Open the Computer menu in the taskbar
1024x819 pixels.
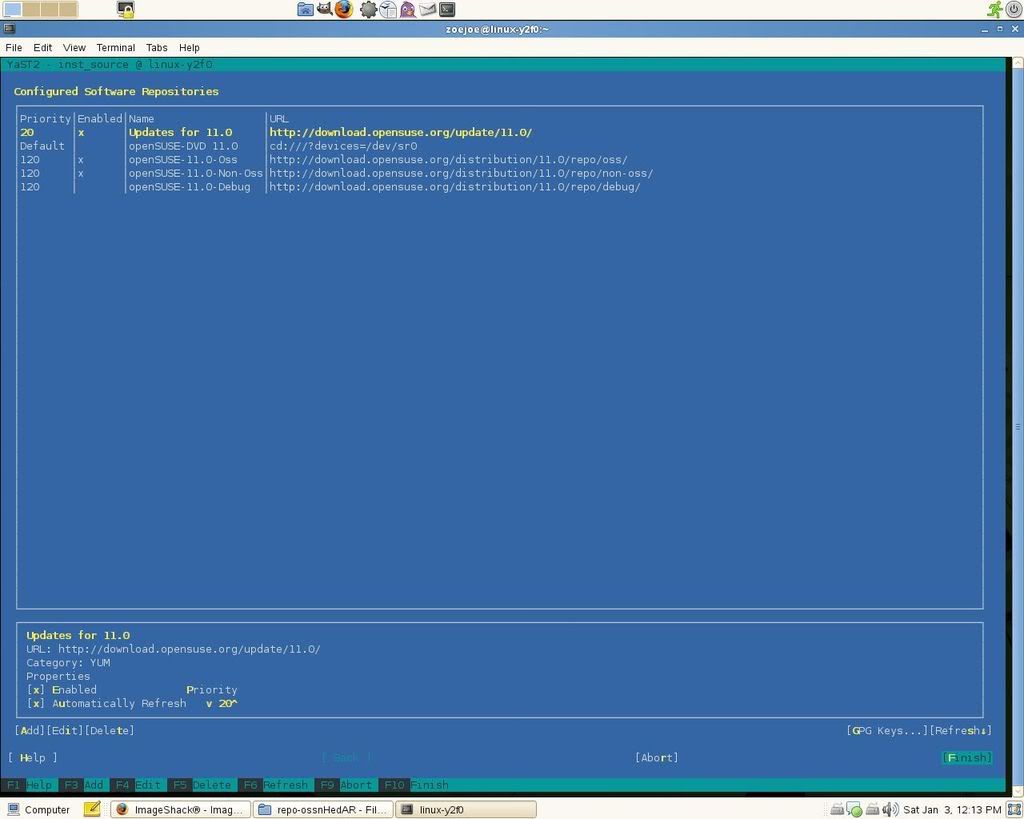click(x=38, y=810)
